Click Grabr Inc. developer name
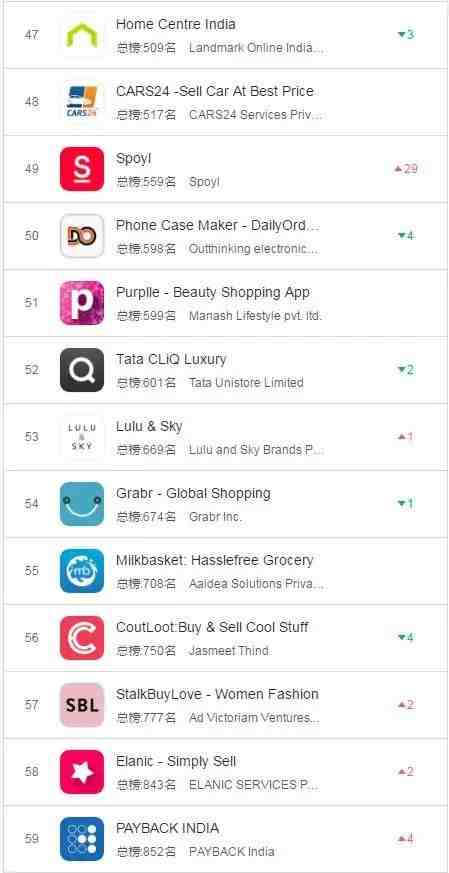This screenshot has height=873, width=449. click(x=215, y=517)
